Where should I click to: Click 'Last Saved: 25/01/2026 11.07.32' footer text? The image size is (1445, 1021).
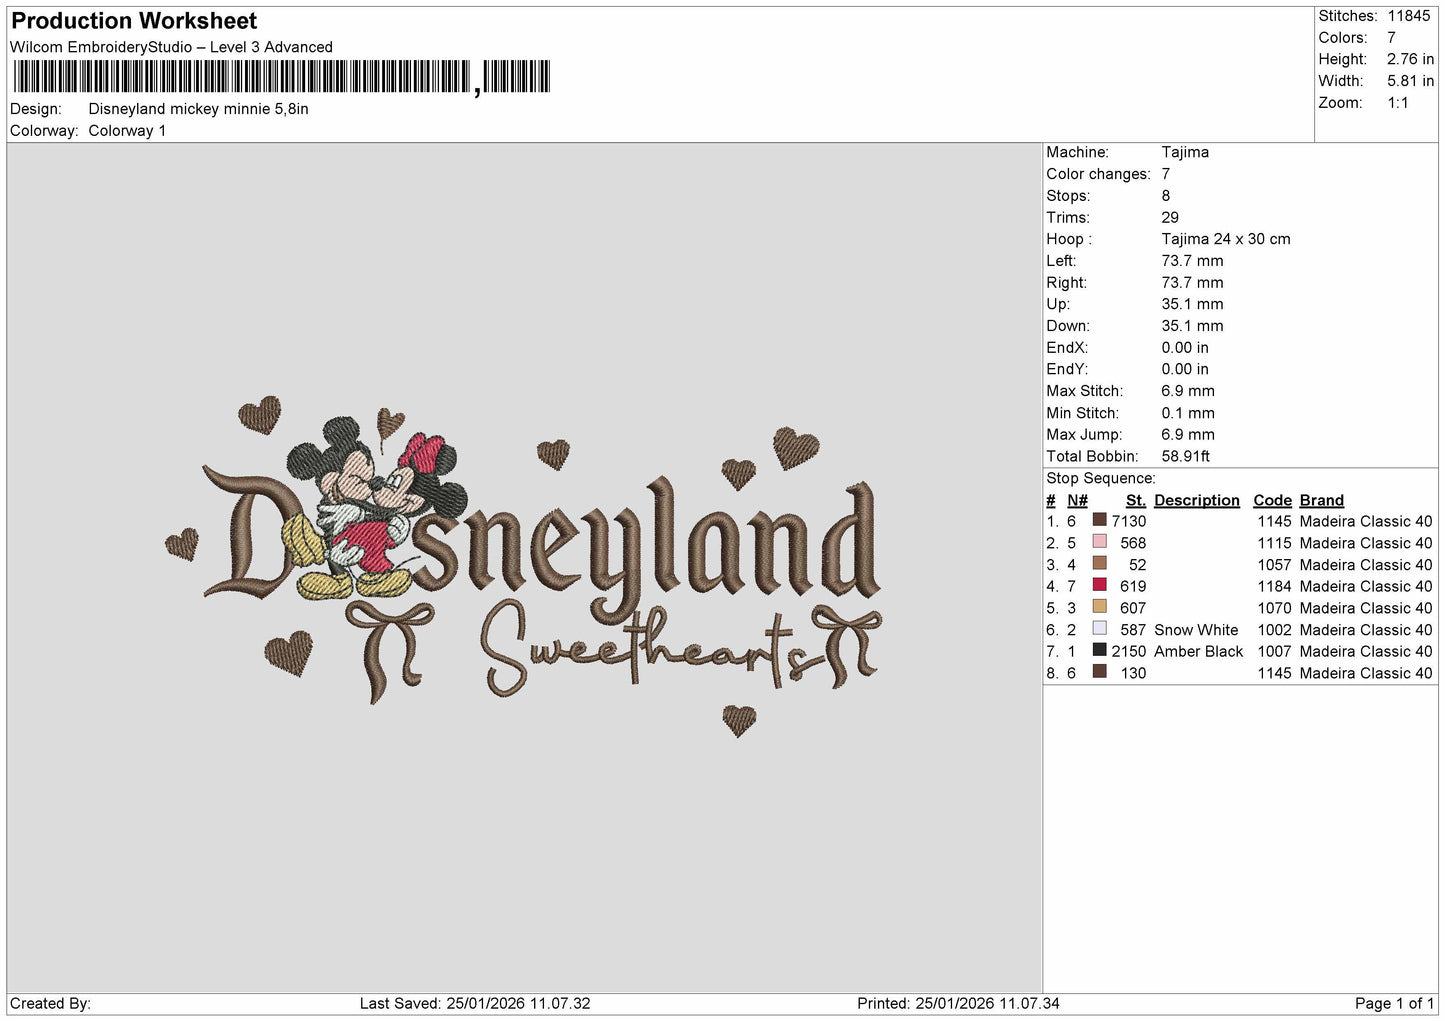475,1003
